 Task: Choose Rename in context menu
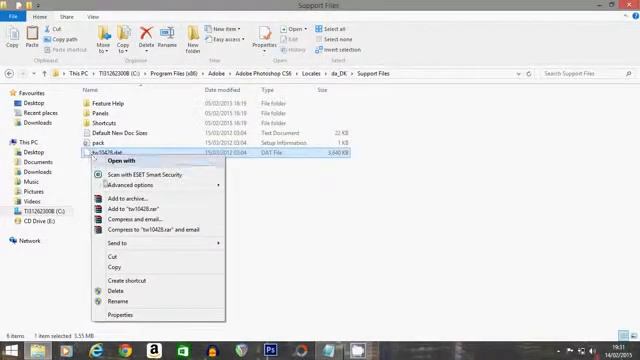(x=158, y=302)
